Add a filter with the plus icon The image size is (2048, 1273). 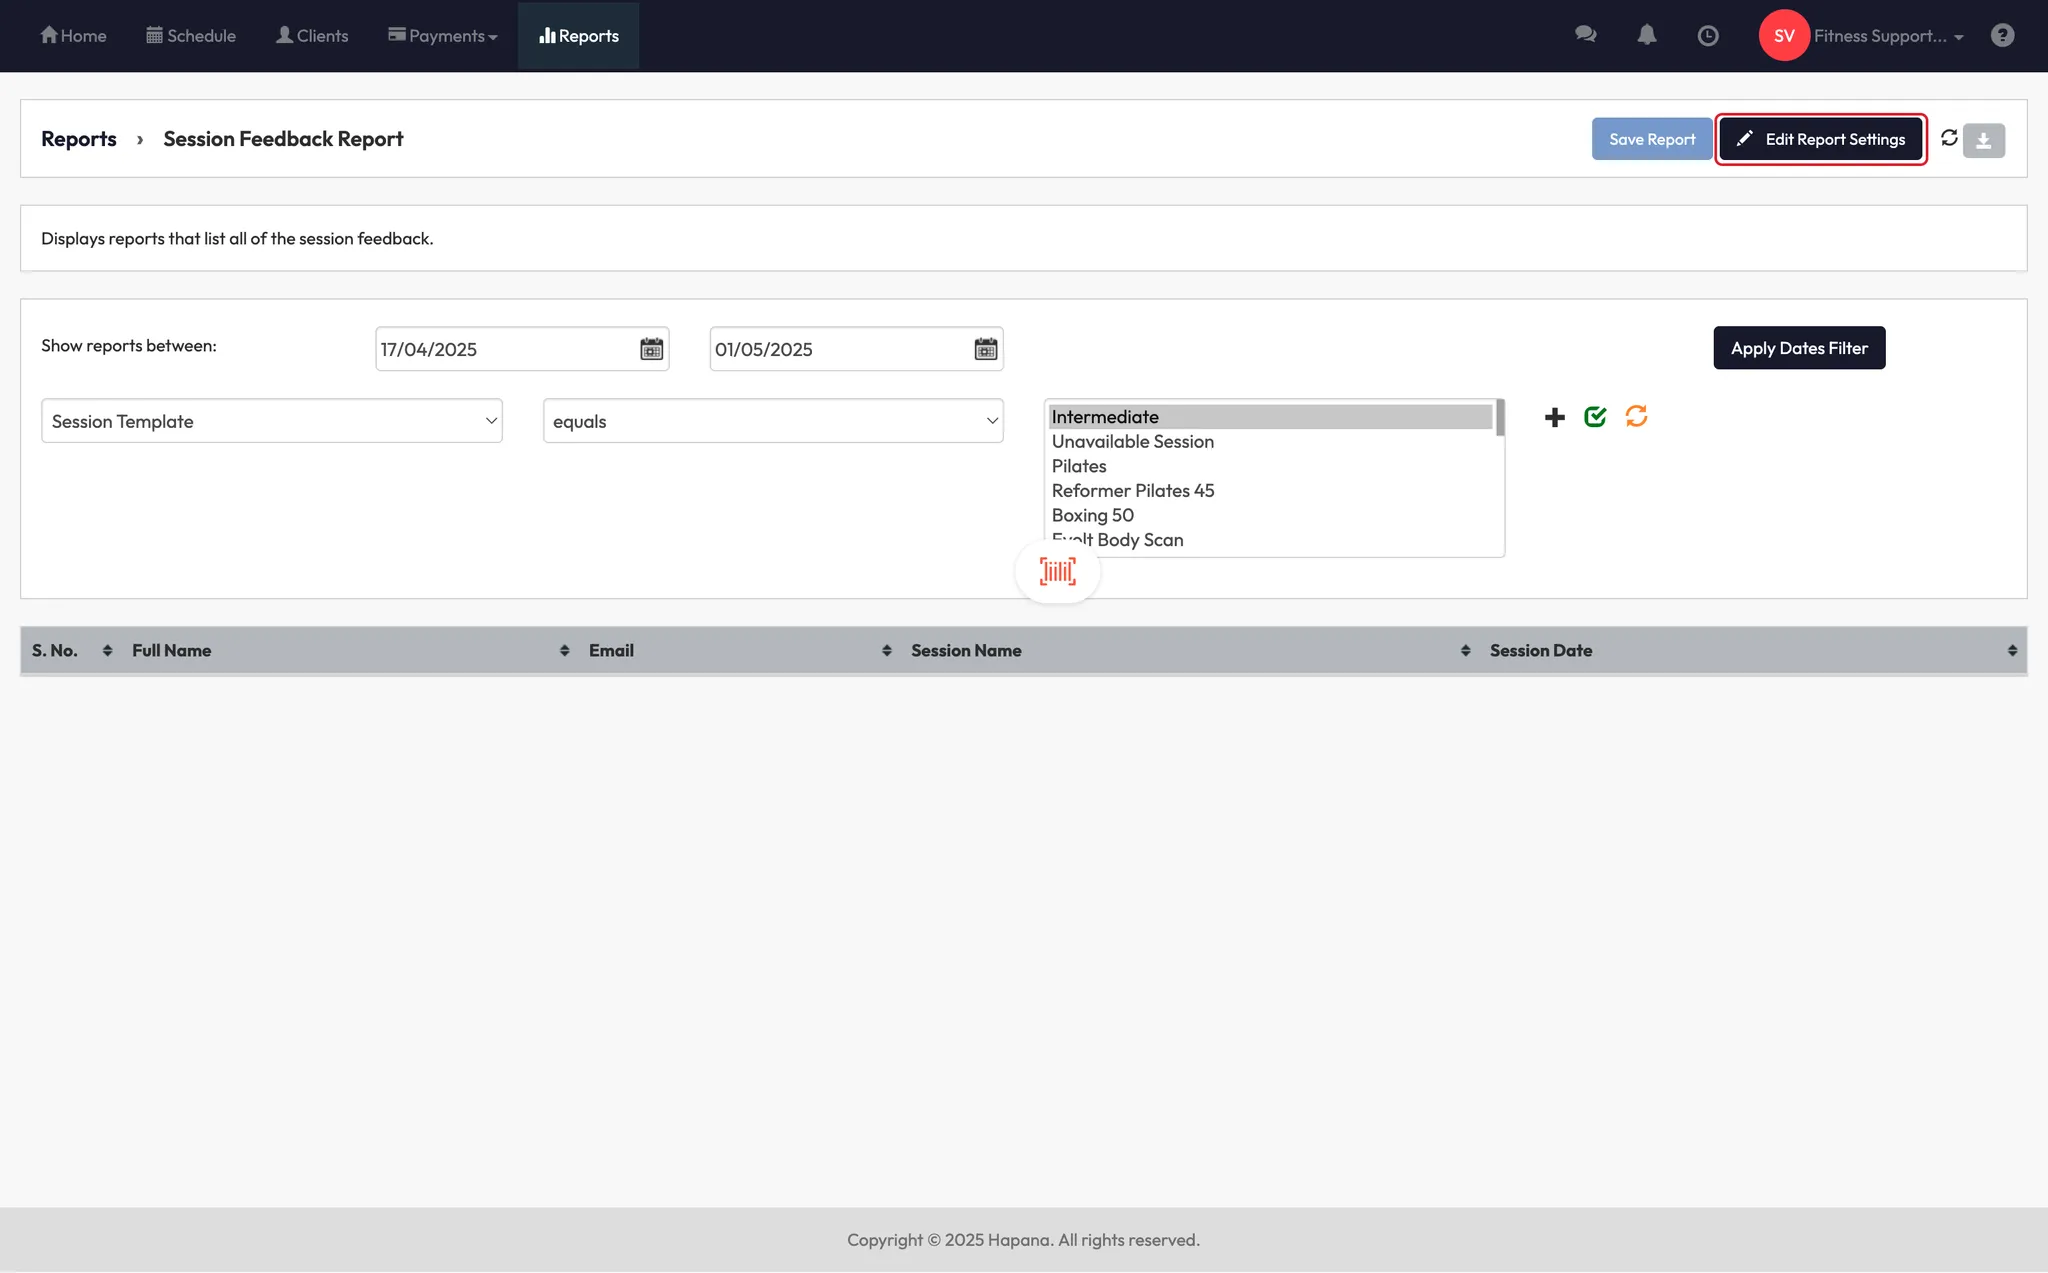[1554, 417]
